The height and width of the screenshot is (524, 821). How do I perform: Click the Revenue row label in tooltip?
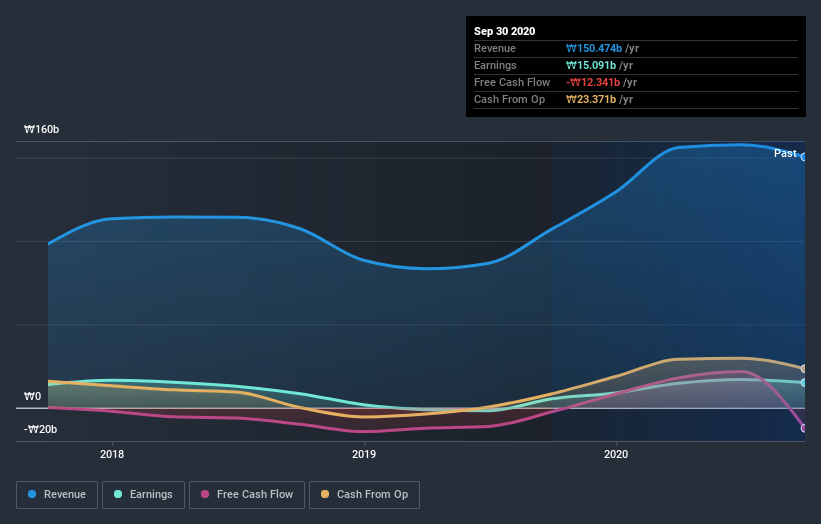pos(495,48)
